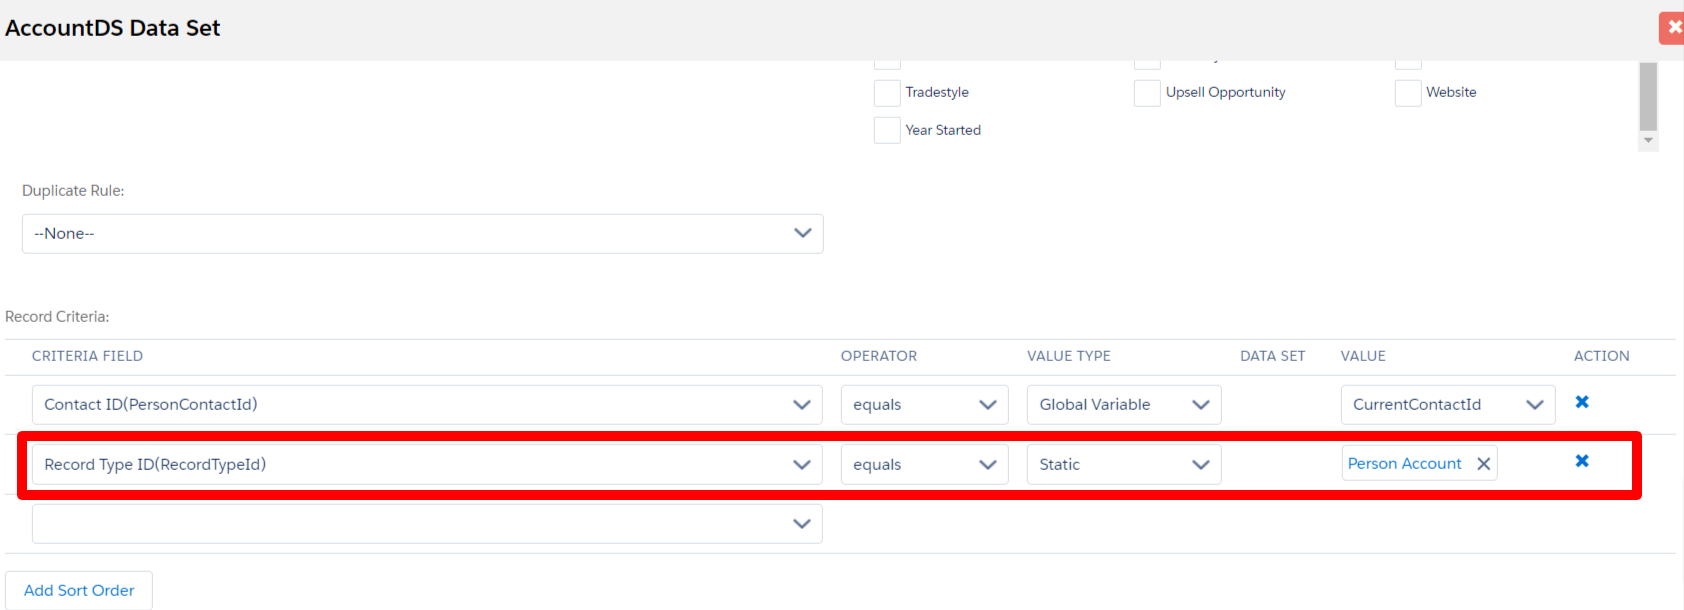The width and height of the screenshot is (1684, 610).
Task: Remove the Person Account value pill
Action: pos(1484,464)
